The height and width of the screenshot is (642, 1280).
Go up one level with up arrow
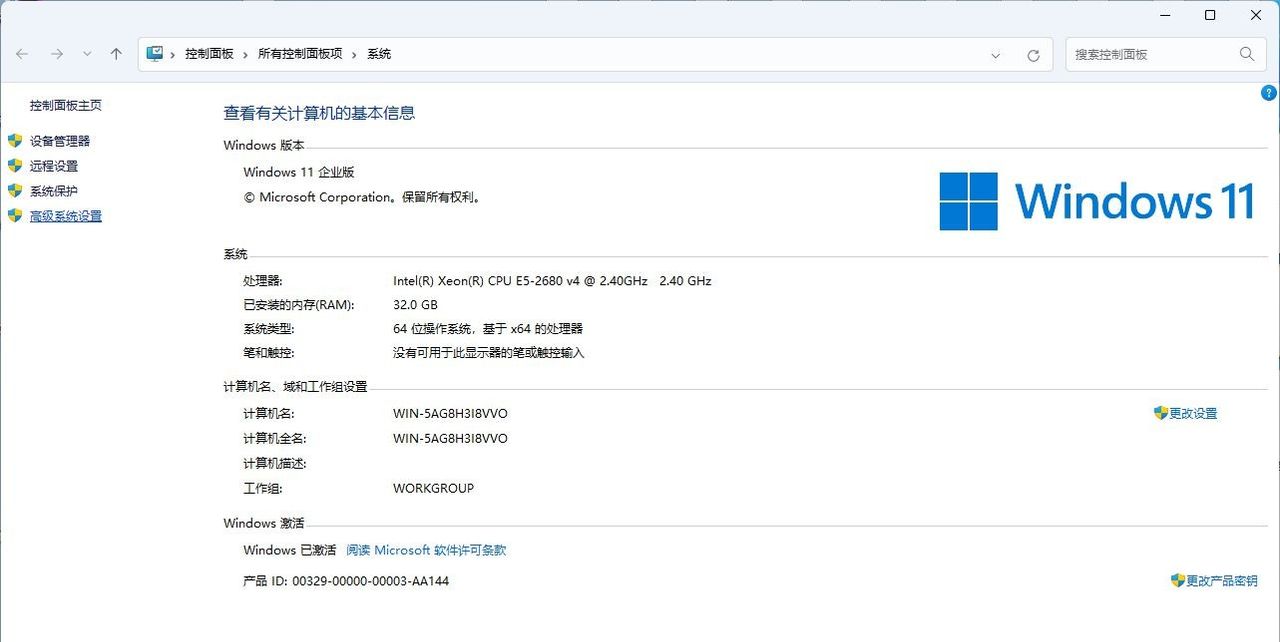point(116,54)
